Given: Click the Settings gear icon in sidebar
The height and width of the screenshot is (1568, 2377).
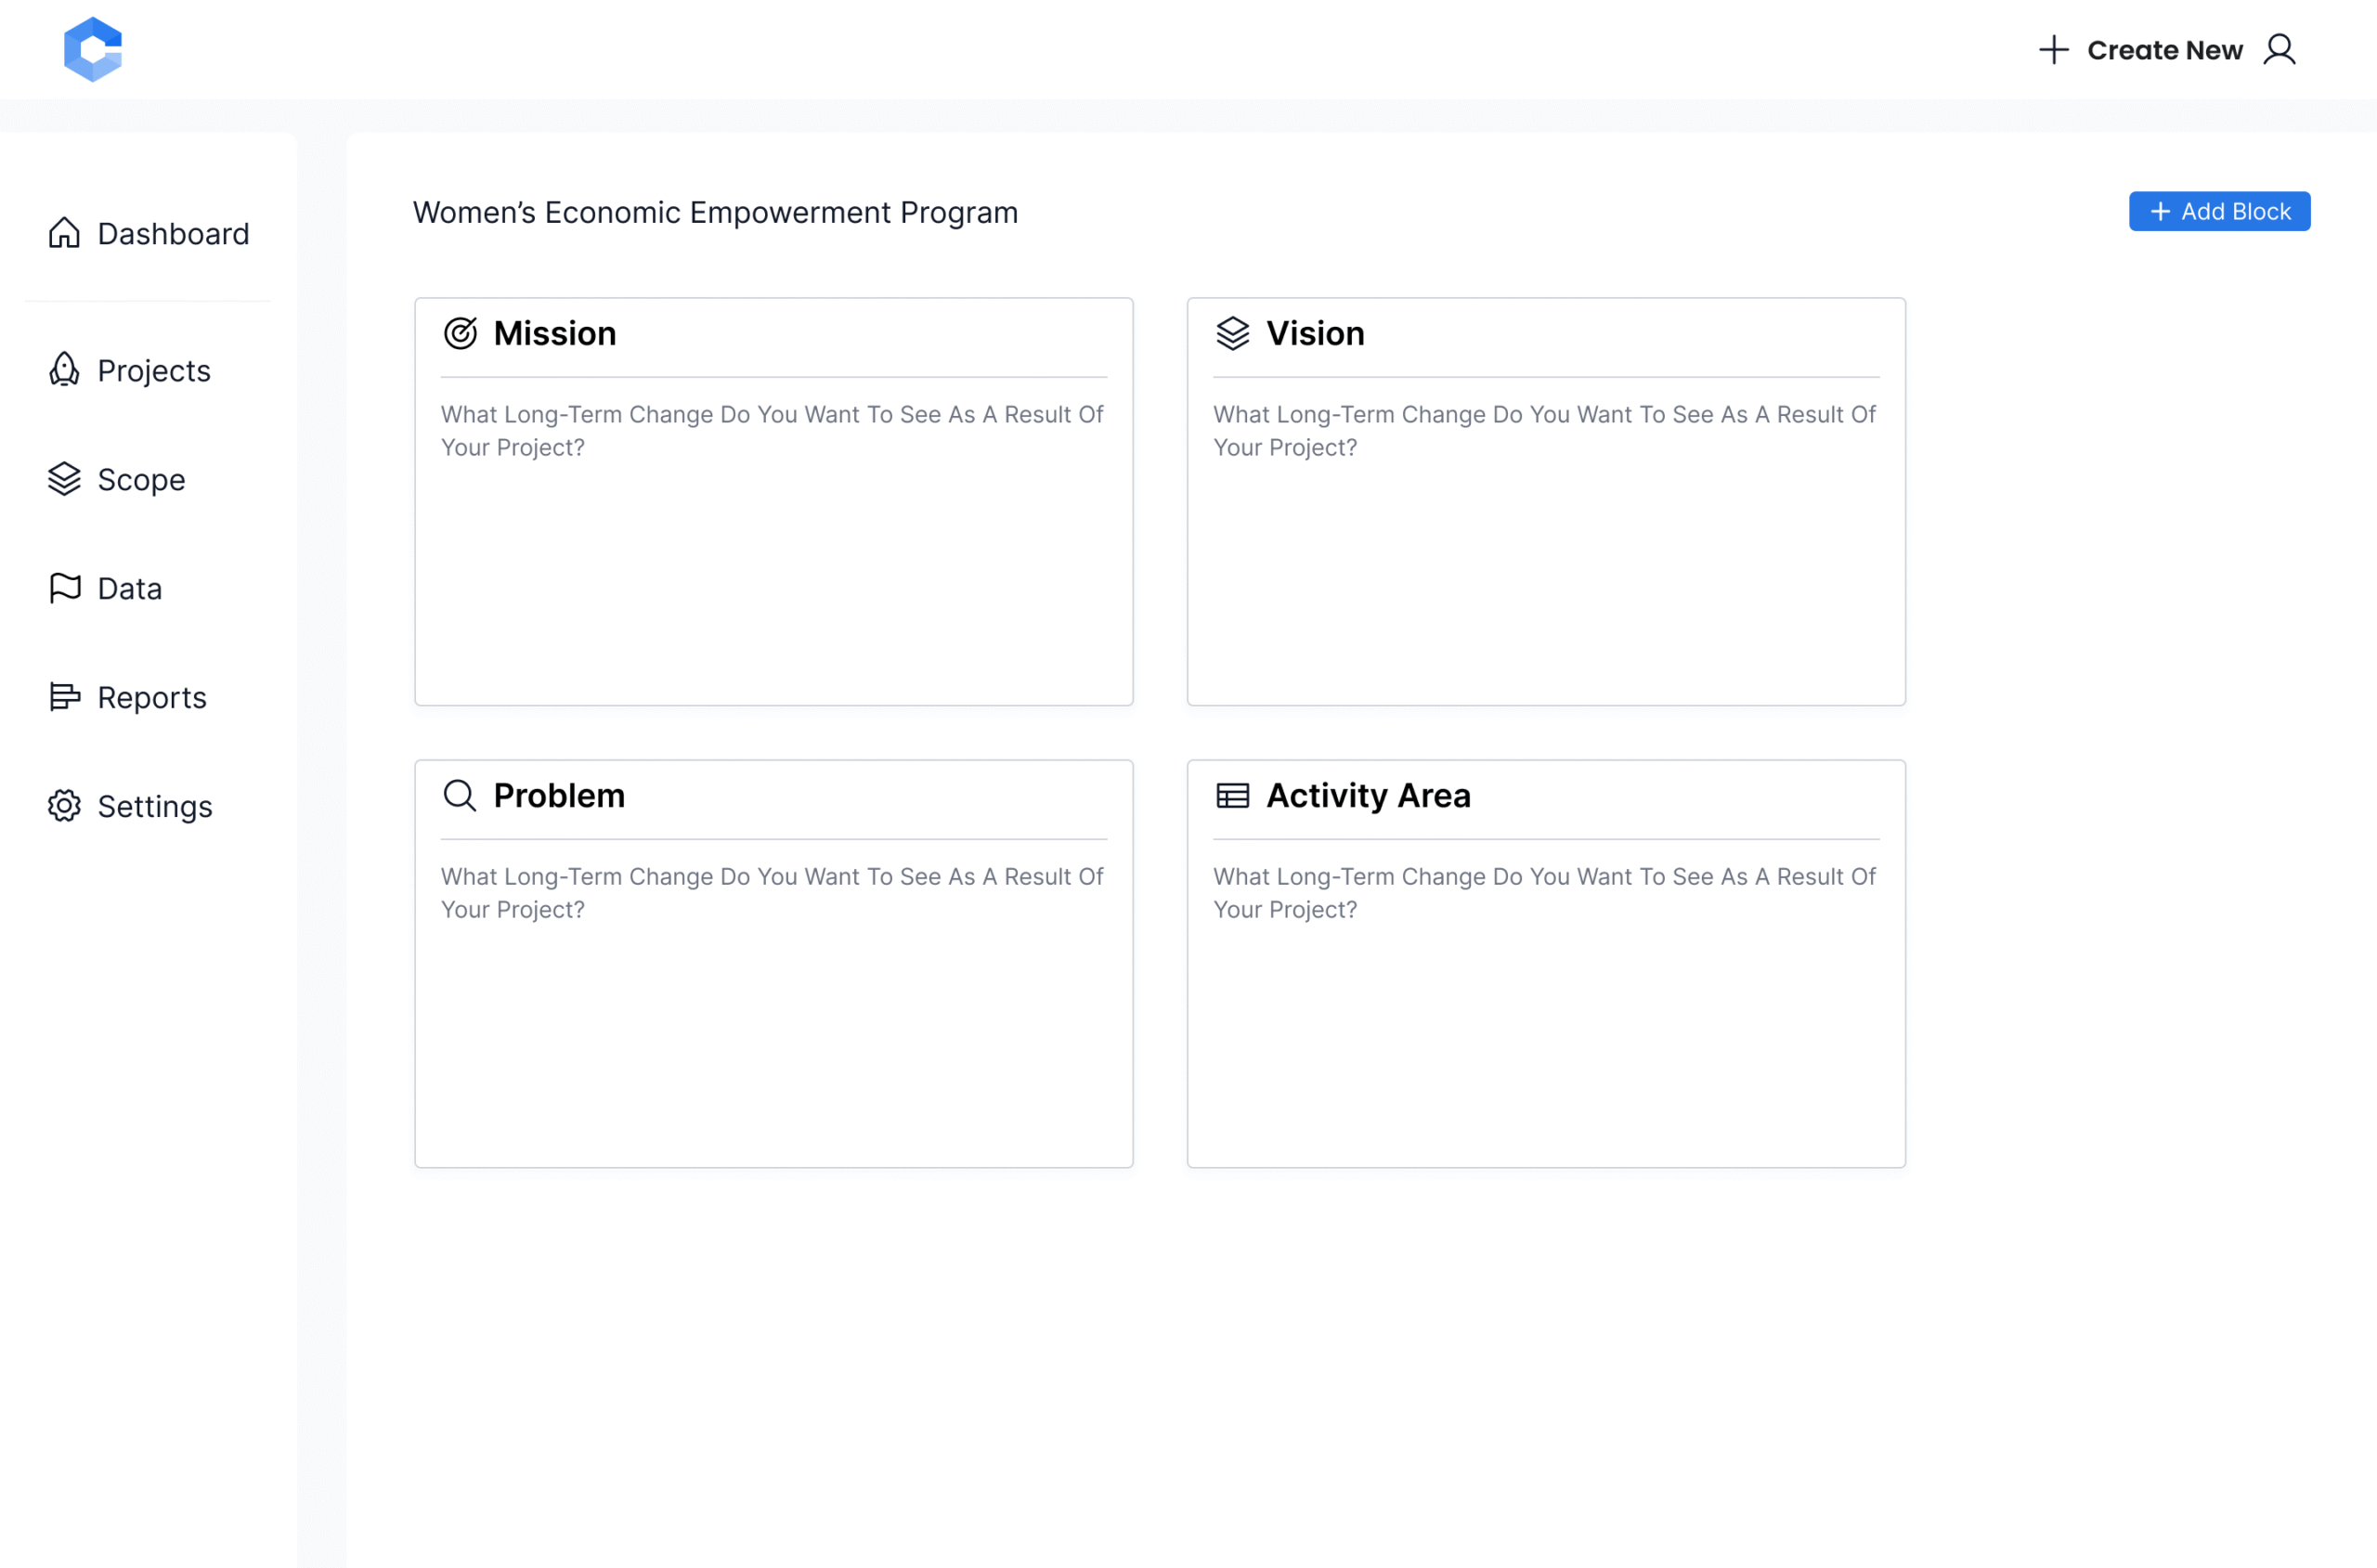Looking at the screenshot, I should (64, 806).
